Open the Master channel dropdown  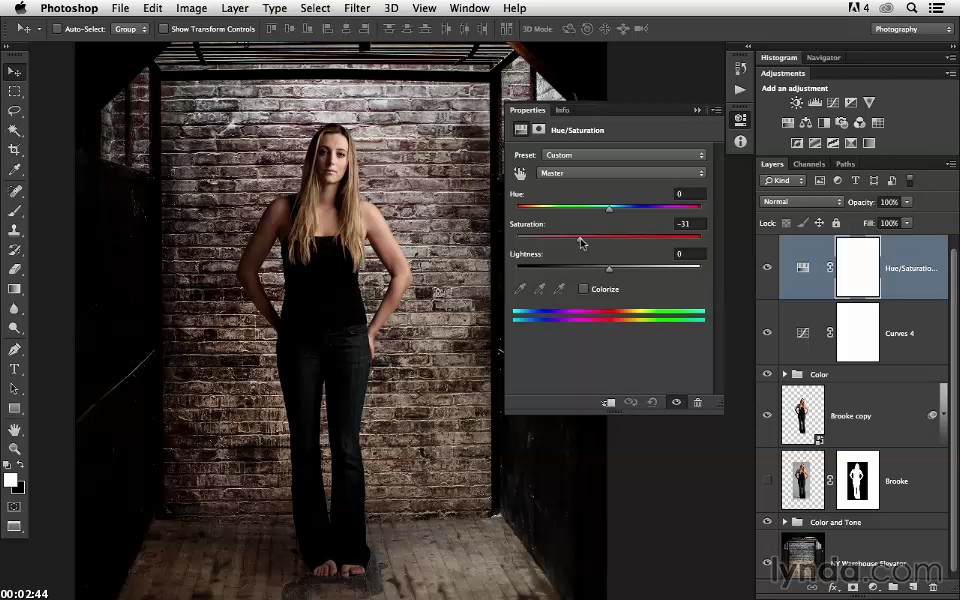621,173
